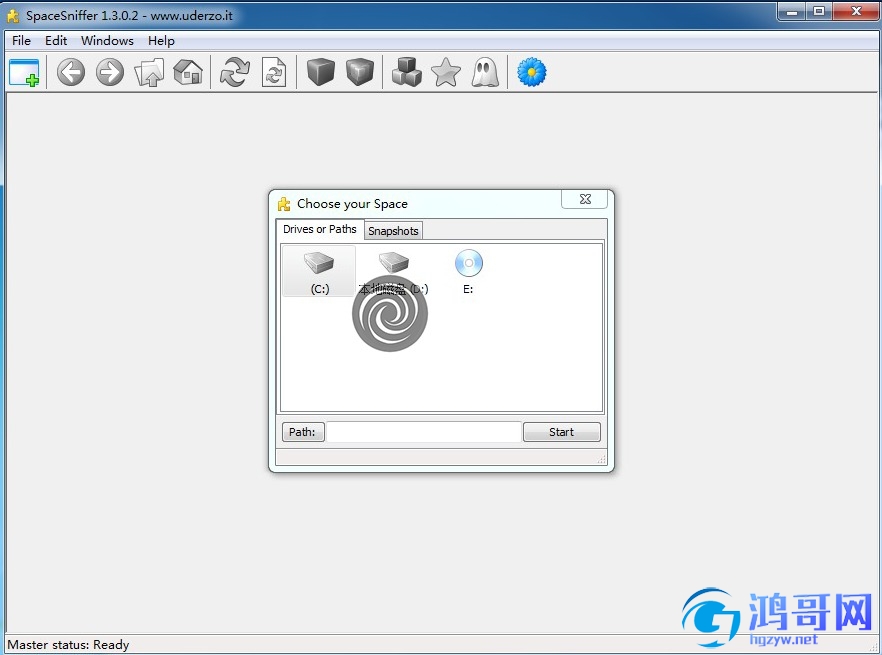
Task: Click the double-arrow rescan icon
Action: [x=235, y=73]
